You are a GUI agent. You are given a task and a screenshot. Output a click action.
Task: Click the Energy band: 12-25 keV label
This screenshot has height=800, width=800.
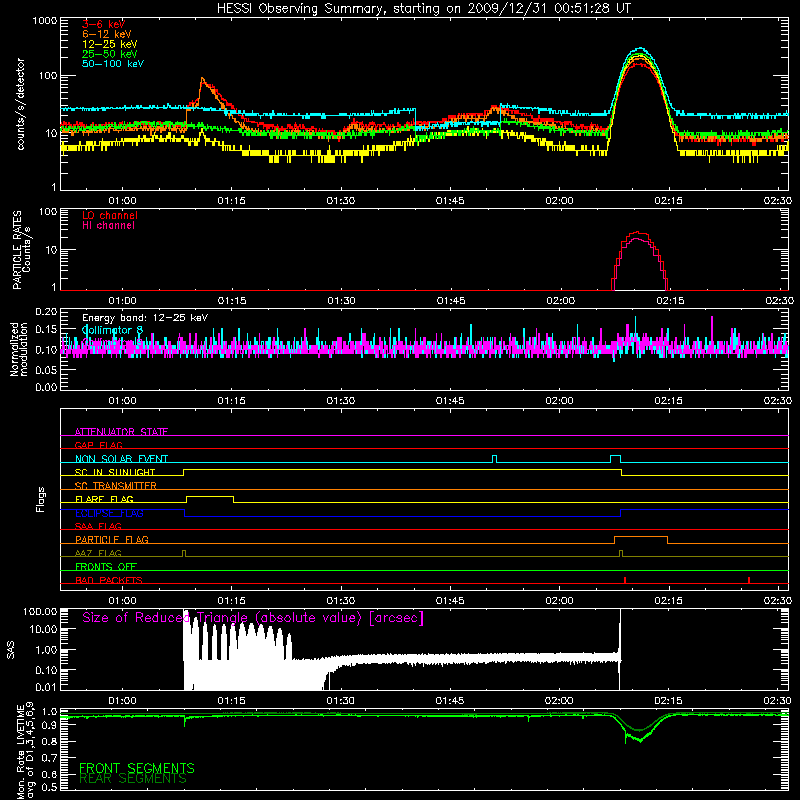point(145,318)
